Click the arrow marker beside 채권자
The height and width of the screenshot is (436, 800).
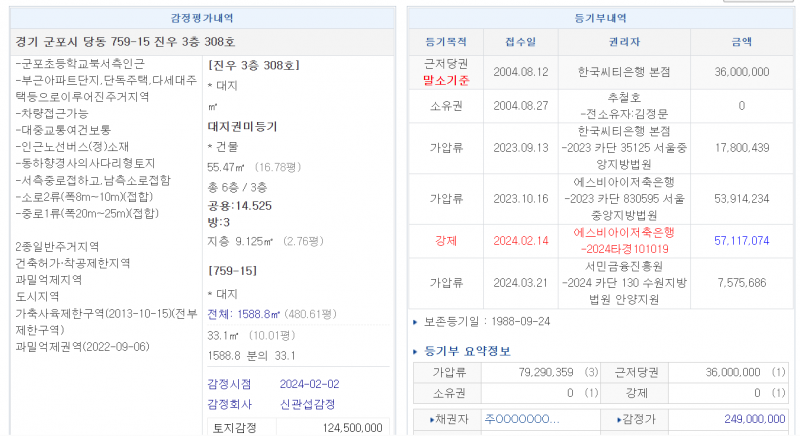432,419
